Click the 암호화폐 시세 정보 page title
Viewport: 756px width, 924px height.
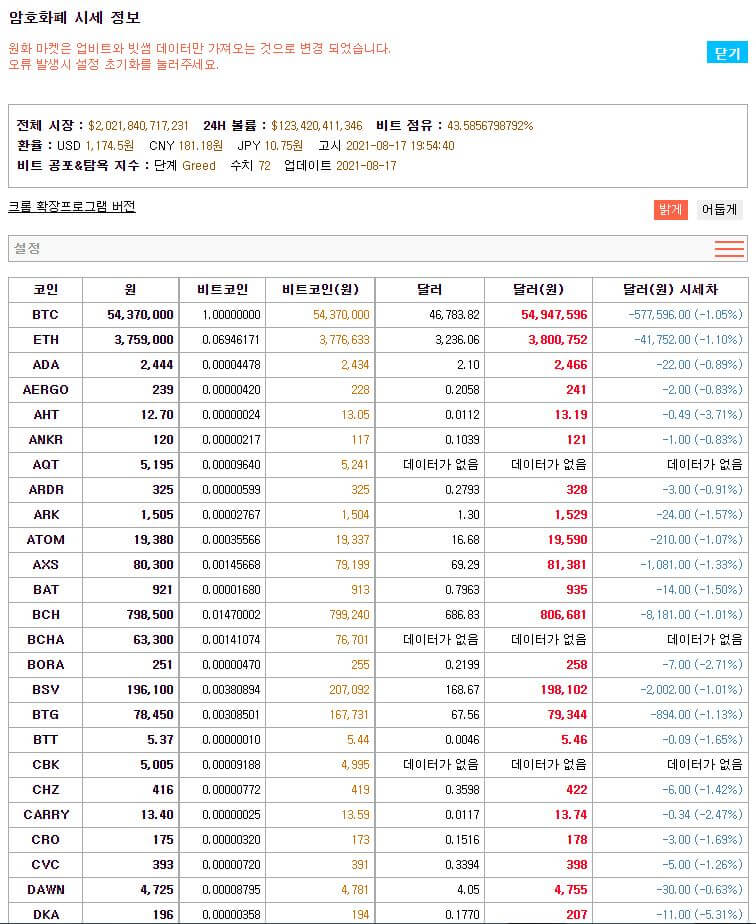pos(75,17)
